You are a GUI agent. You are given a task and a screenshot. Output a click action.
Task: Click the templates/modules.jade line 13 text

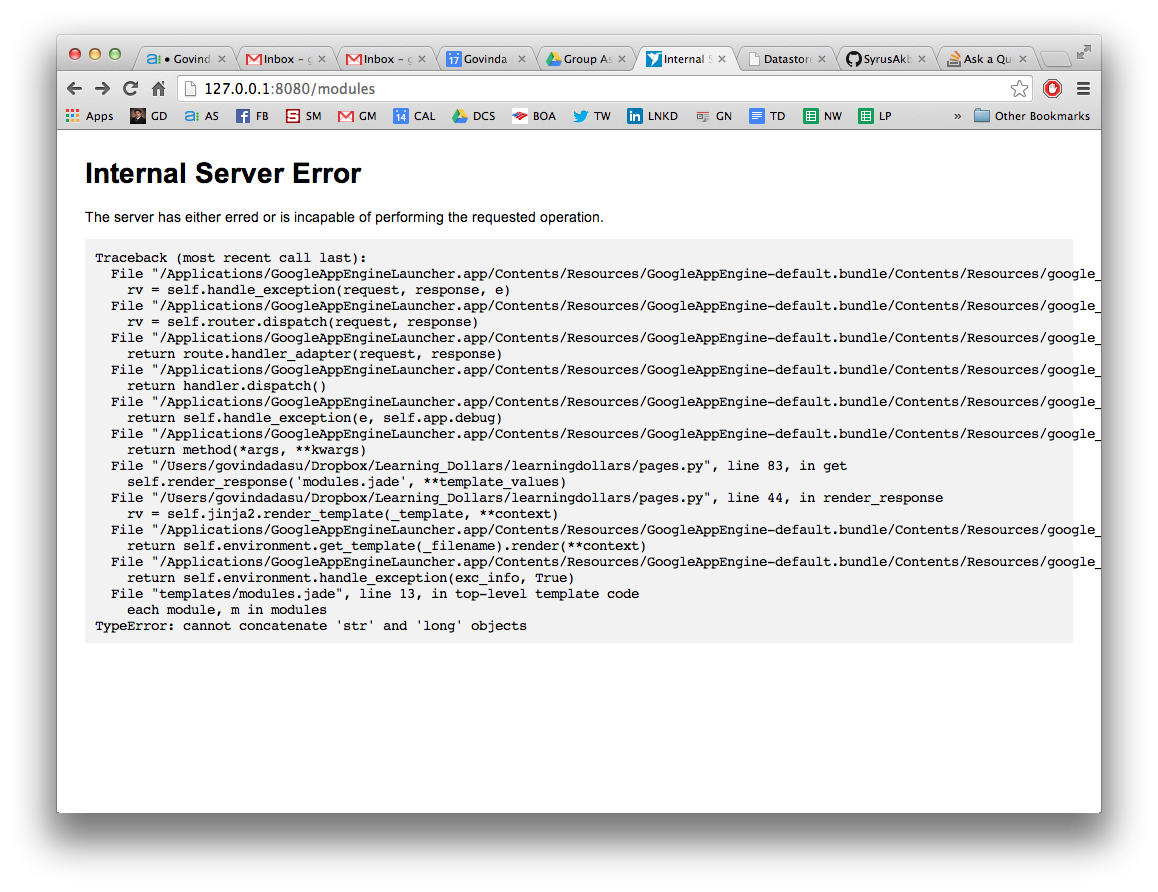click(x=375, y=594)
